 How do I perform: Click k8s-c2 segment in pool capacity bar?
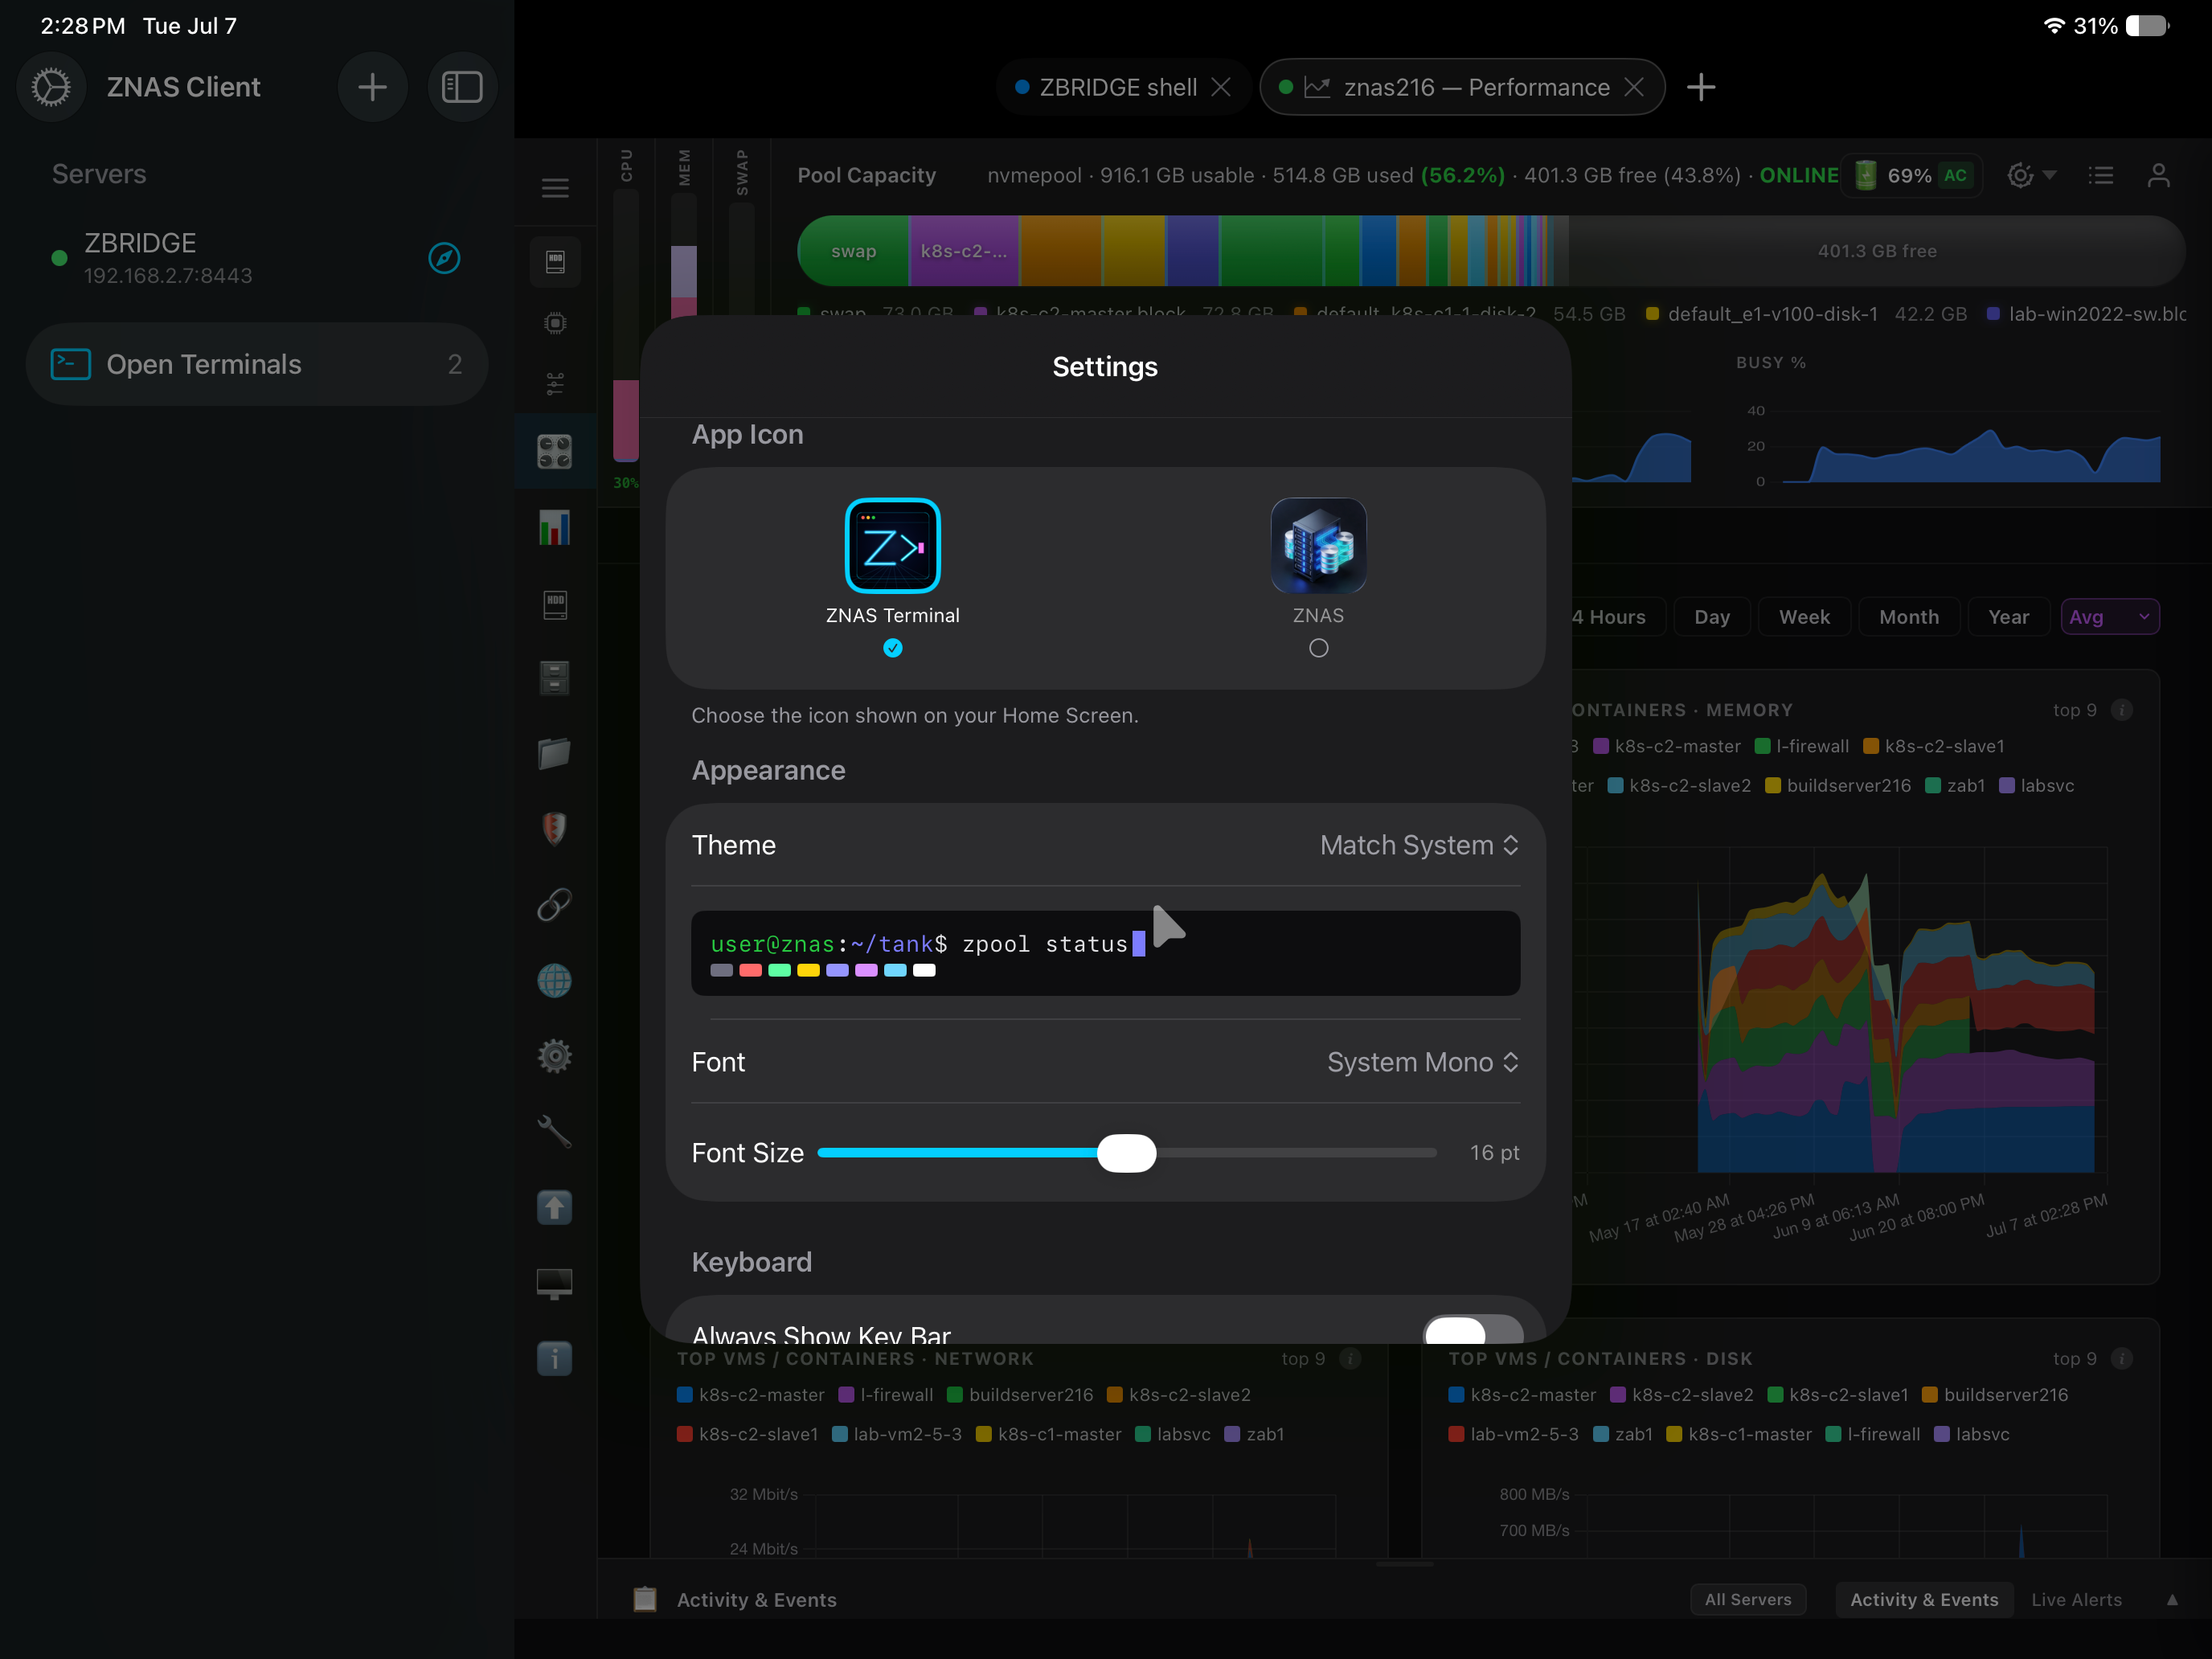pos(963,251)
